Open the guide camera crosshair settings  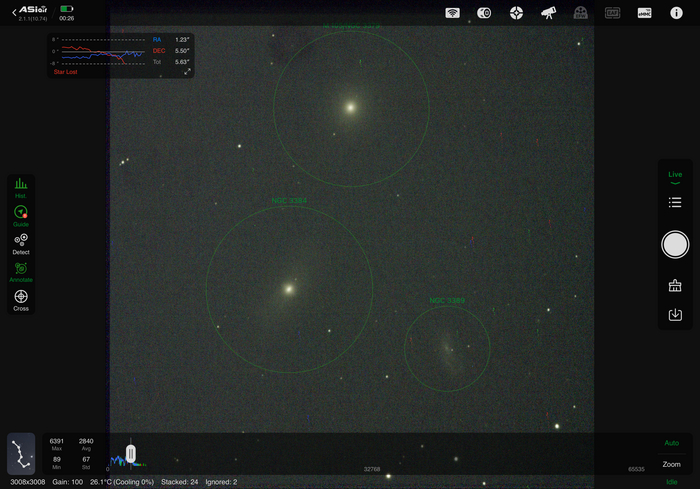(x=516, y=13)
